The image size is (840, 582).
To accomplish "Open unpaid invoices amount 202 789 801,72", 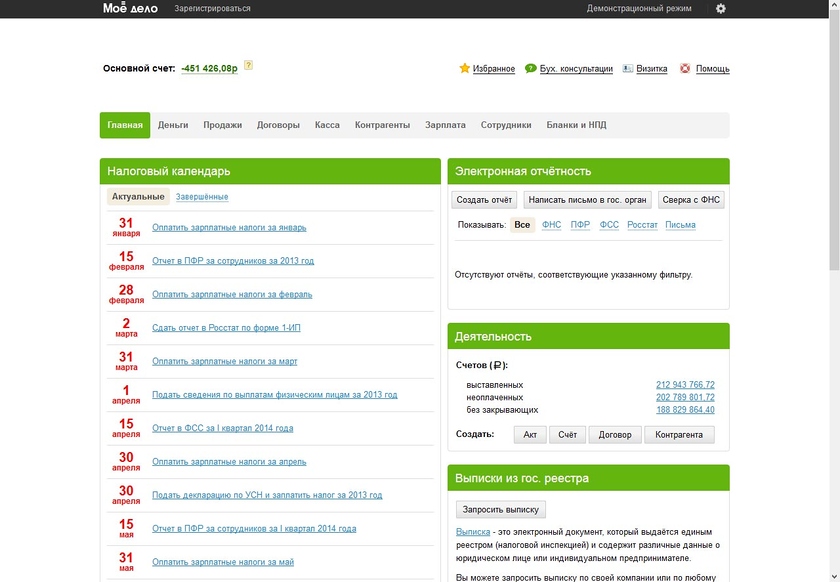I will click(x=685, y=398).
